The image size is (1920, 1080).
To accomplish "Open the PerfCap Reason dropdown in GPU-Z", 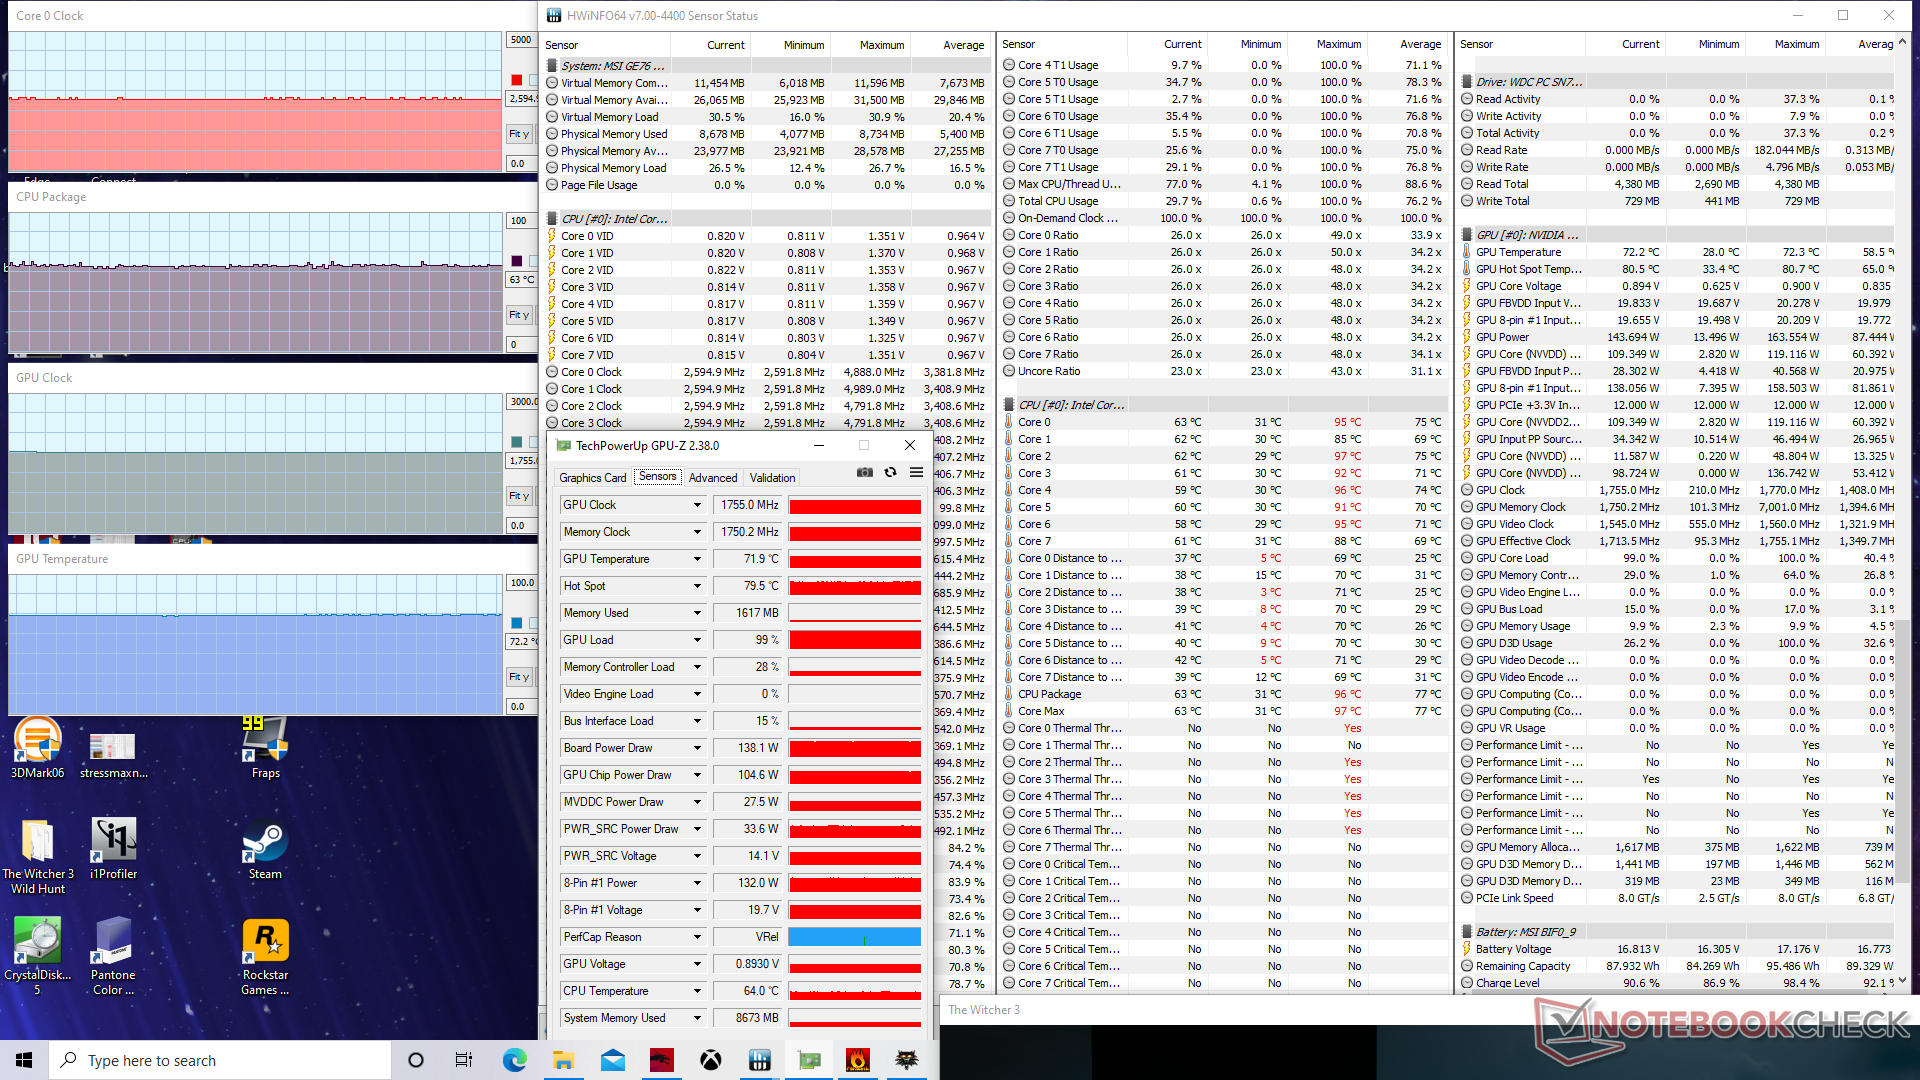I will pyautogui.click(x=697, y=937).
